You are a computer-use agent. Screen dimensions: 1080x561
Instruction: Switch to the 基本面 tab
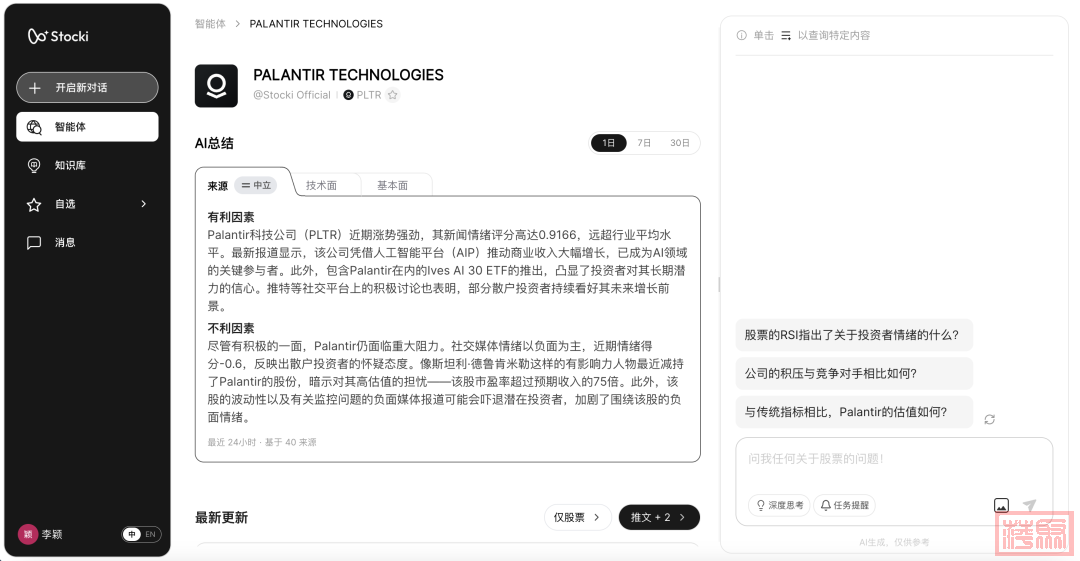click(x=393, y=185)
